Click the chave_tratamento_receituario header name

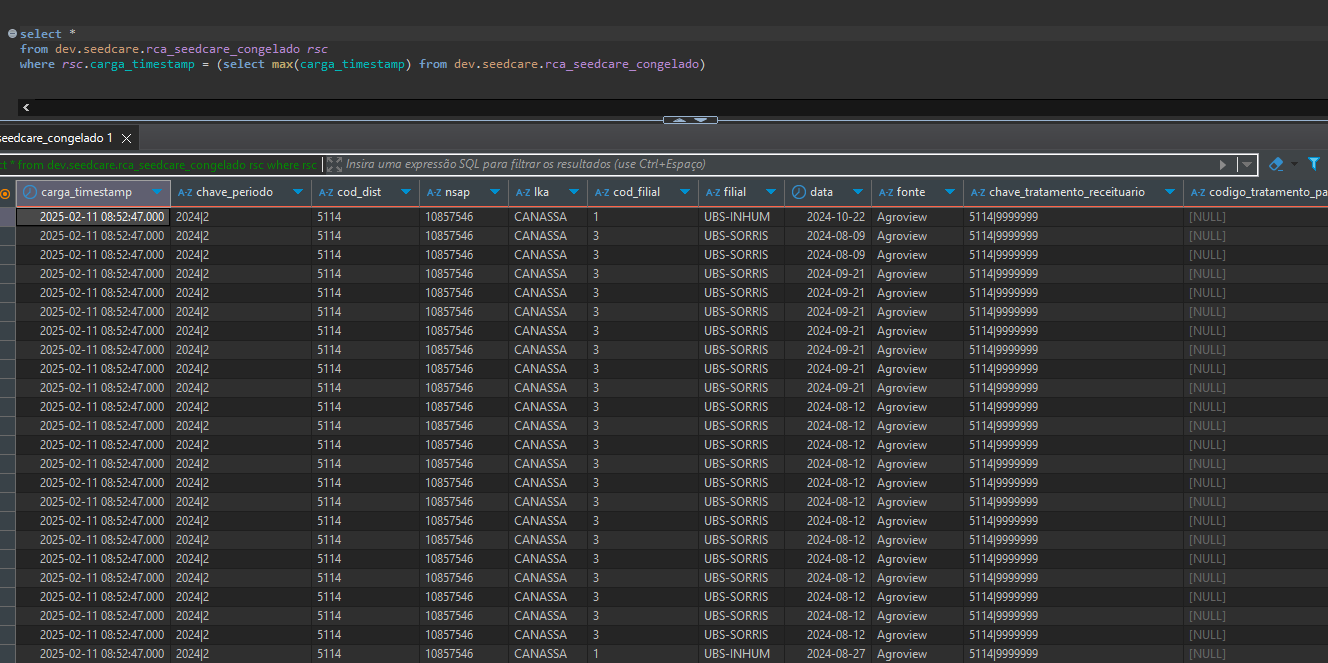click(x=1067, y=192)
